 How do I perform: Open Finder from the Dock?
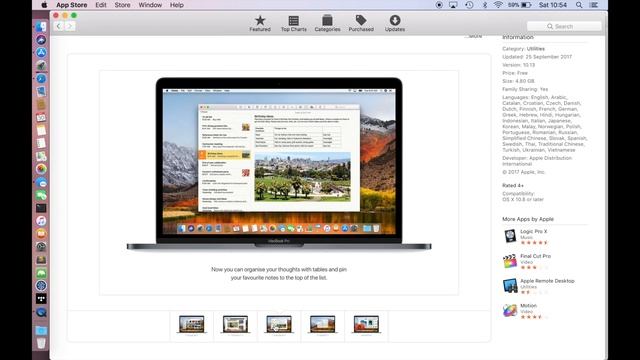coord(41,27)
